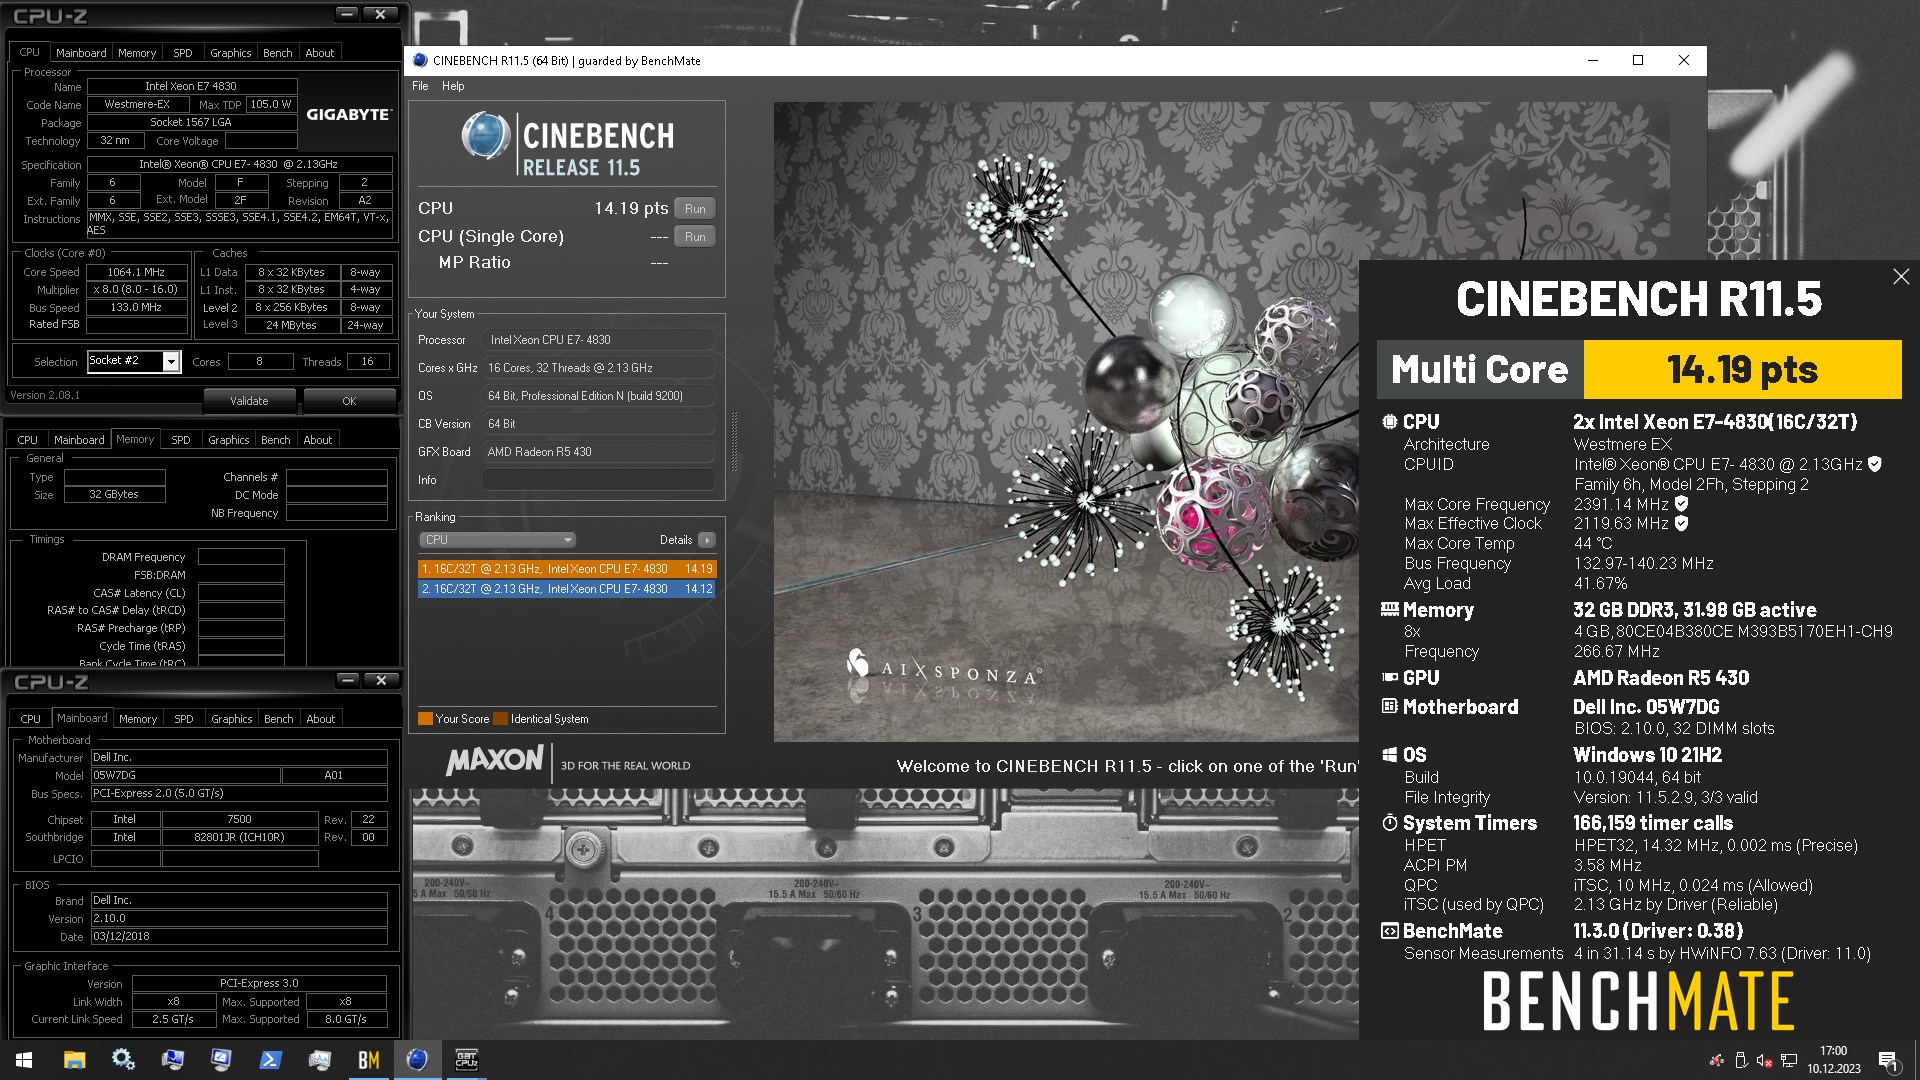Open the GBT CPU-Z taskbar icon

466,1060
